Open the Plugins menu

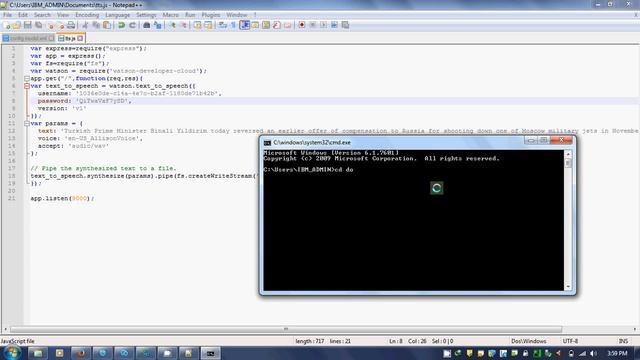pos(211,15)
